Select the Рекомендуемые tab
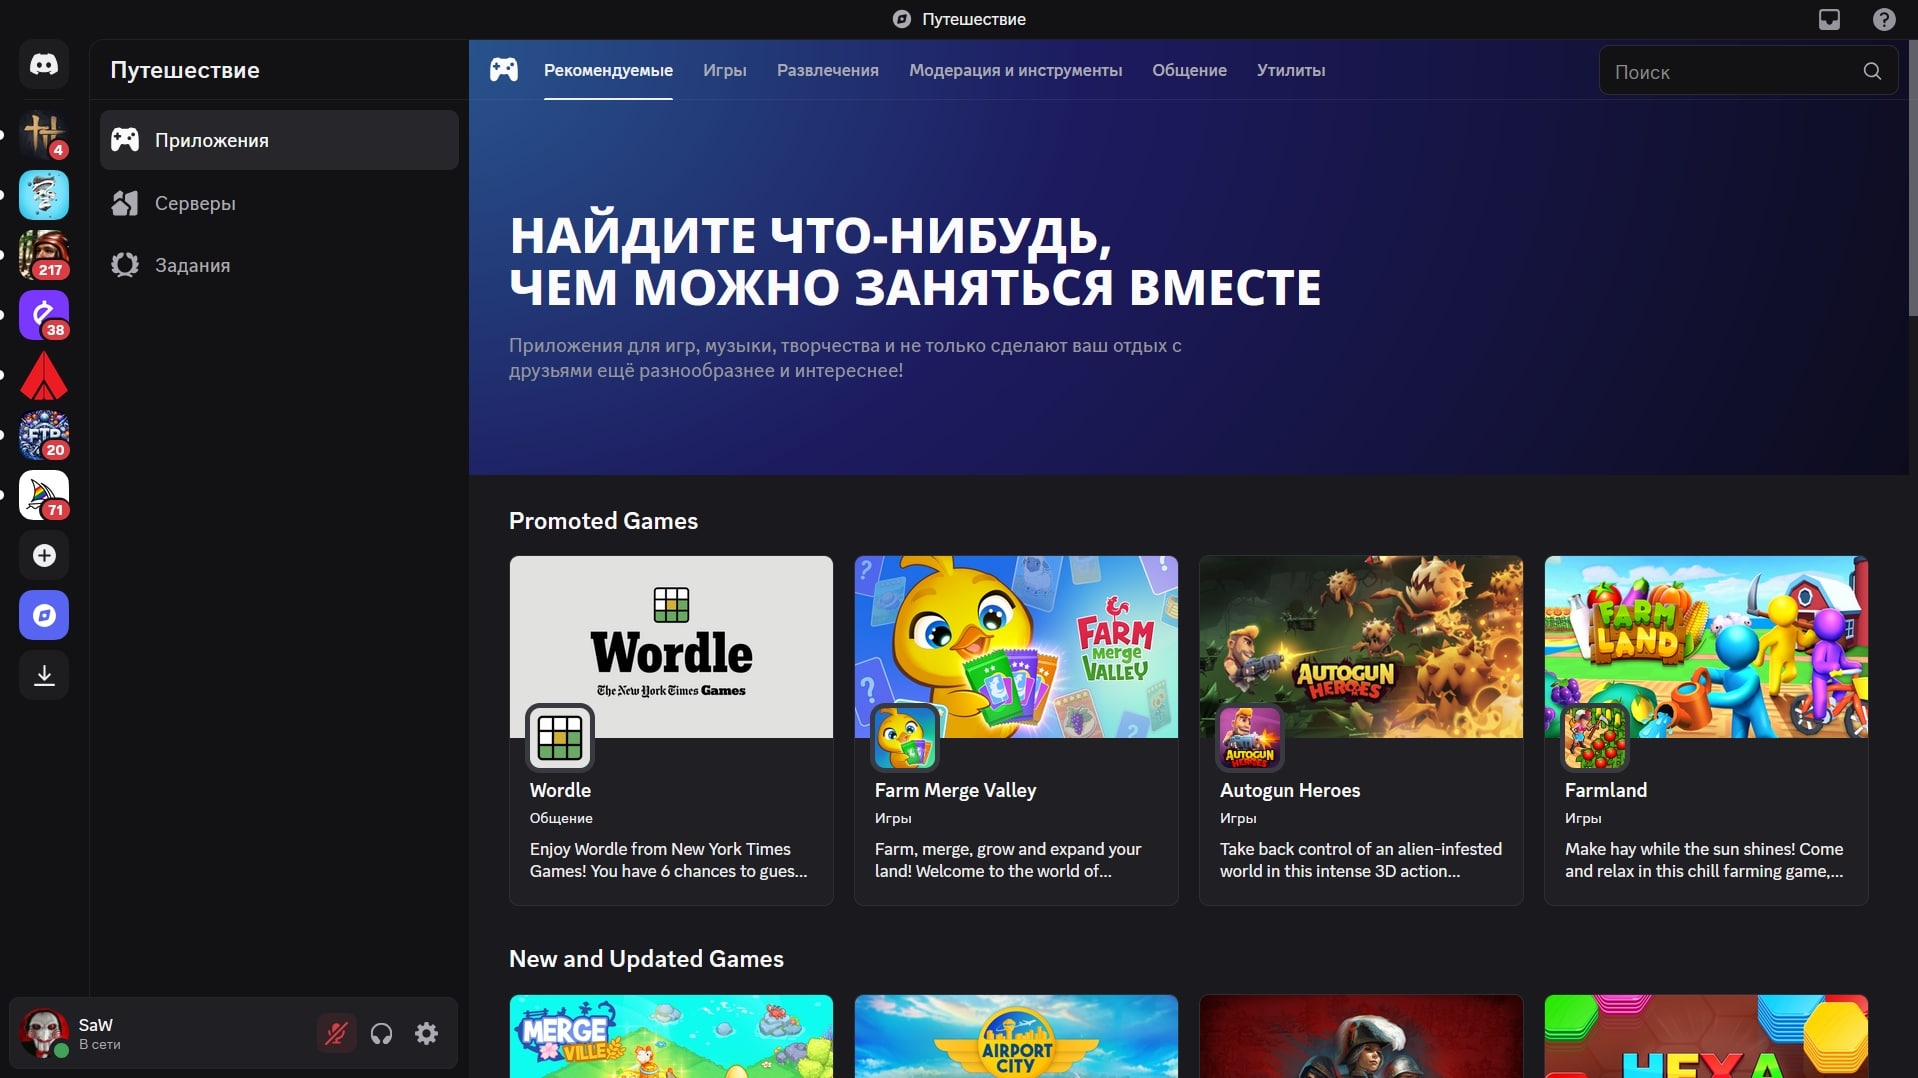1918x1078 pixels. [x=608, y=70]
